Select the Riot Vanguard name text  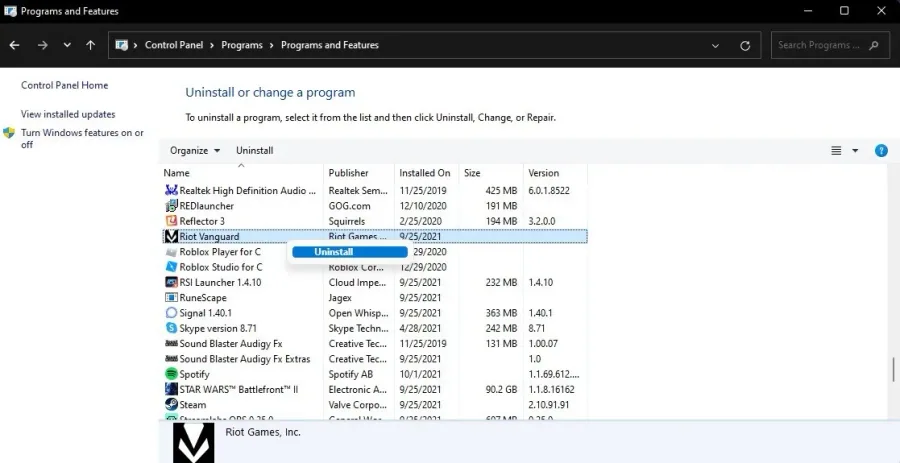pos(209,236)
